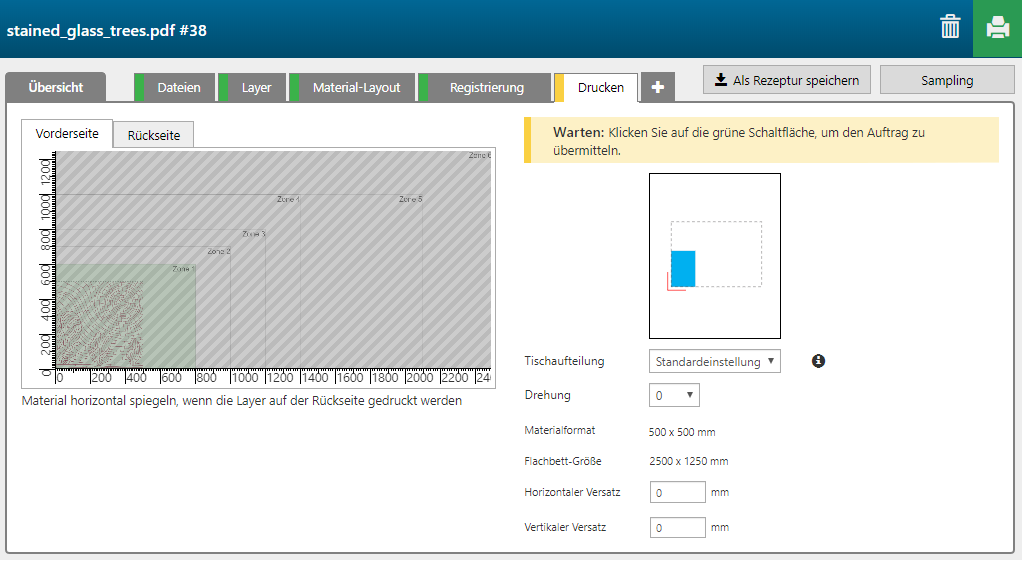Open the Tischaufteilung dropdown
This screenshot has width=1022, height=561.
714,362
